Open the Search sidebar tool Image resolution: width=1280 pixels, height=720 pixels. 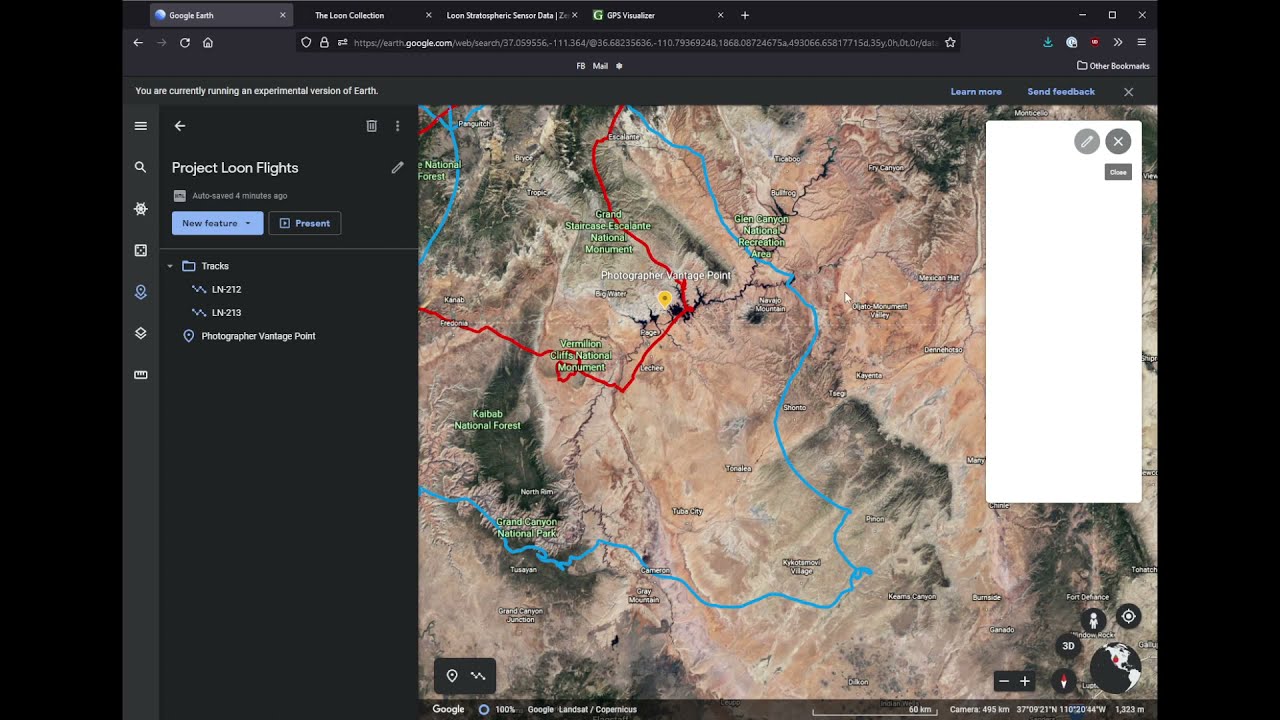coord(140,167)
